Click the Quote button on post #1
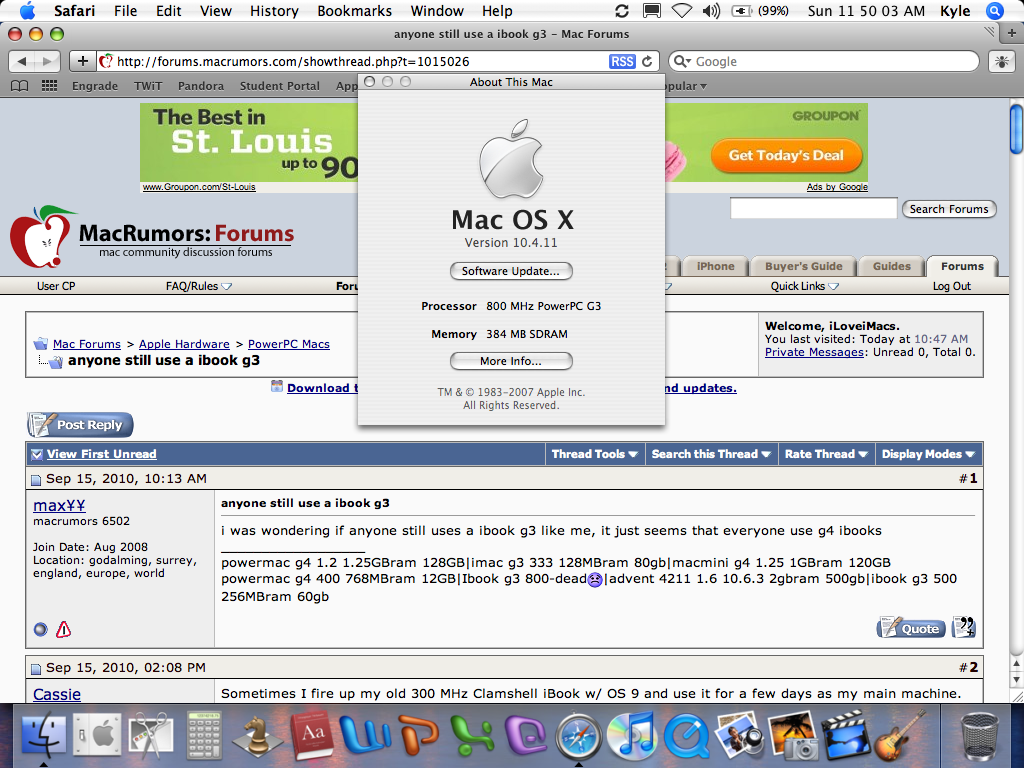The image size is (1024, 768). [911, 628]
